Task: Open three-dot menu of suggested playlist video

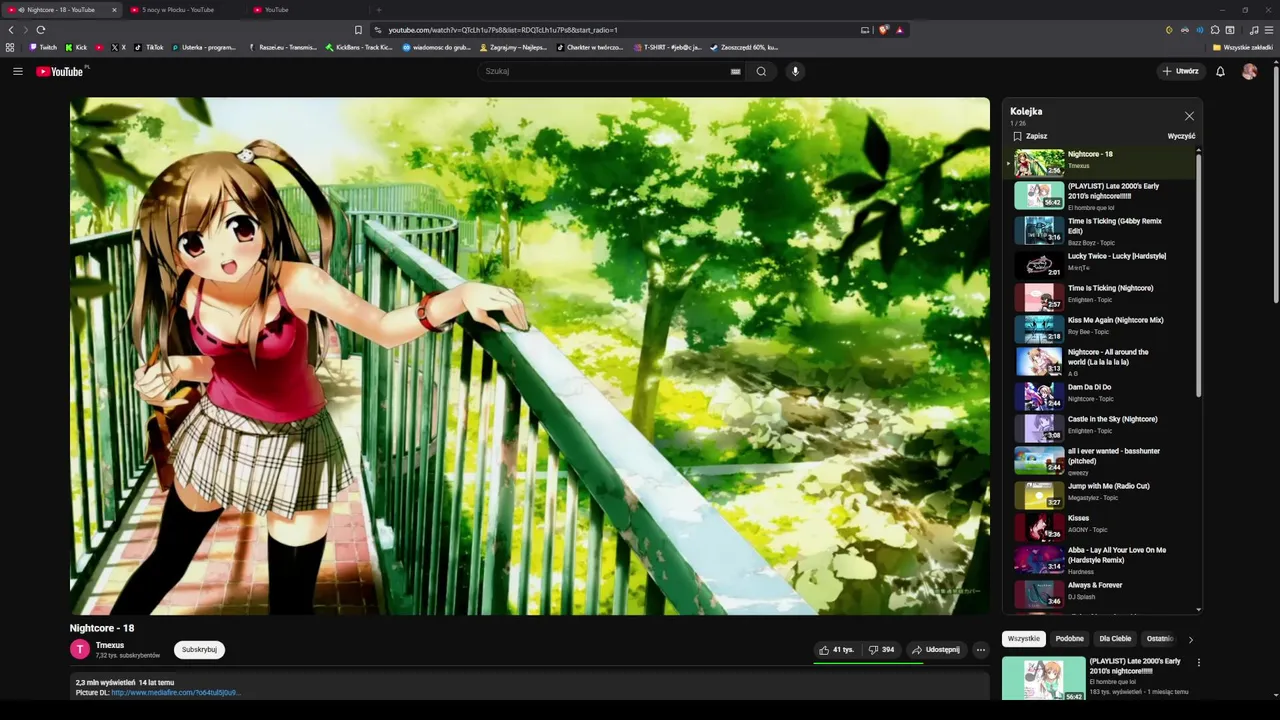Action: [1198, 662]
